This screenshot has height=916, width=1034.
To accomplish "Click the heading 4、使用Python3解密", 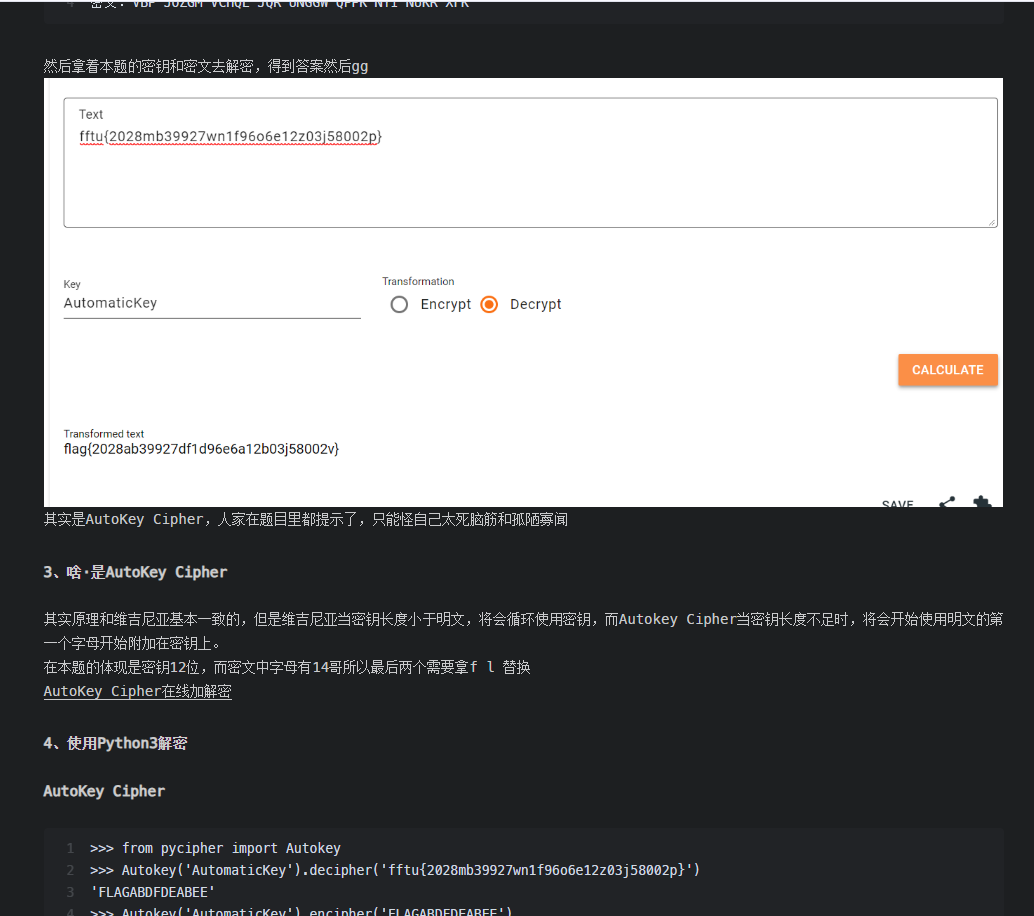I will (x=115, y=743).
